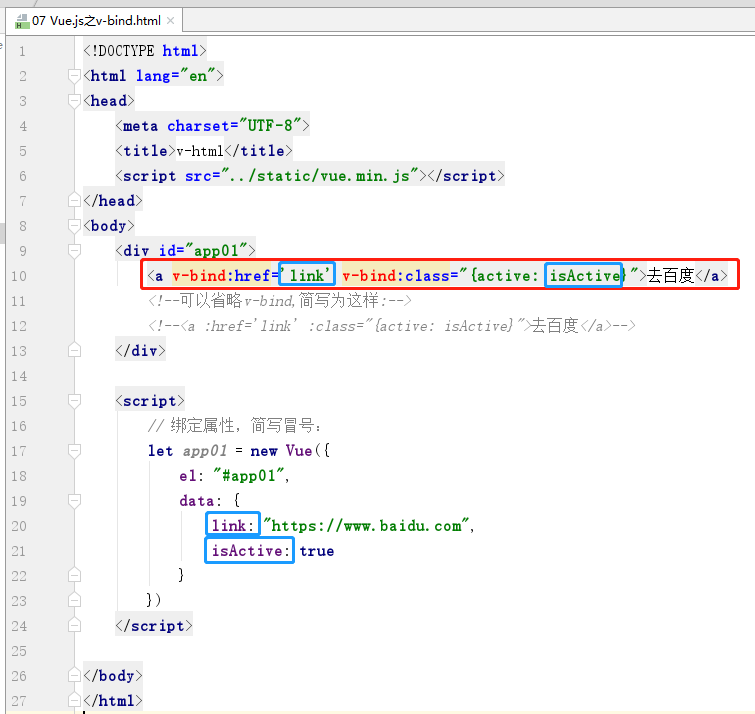The image size is (755, 714).
Task: Collapse the div app01 fold on line 9
Action: pos(74,251)
